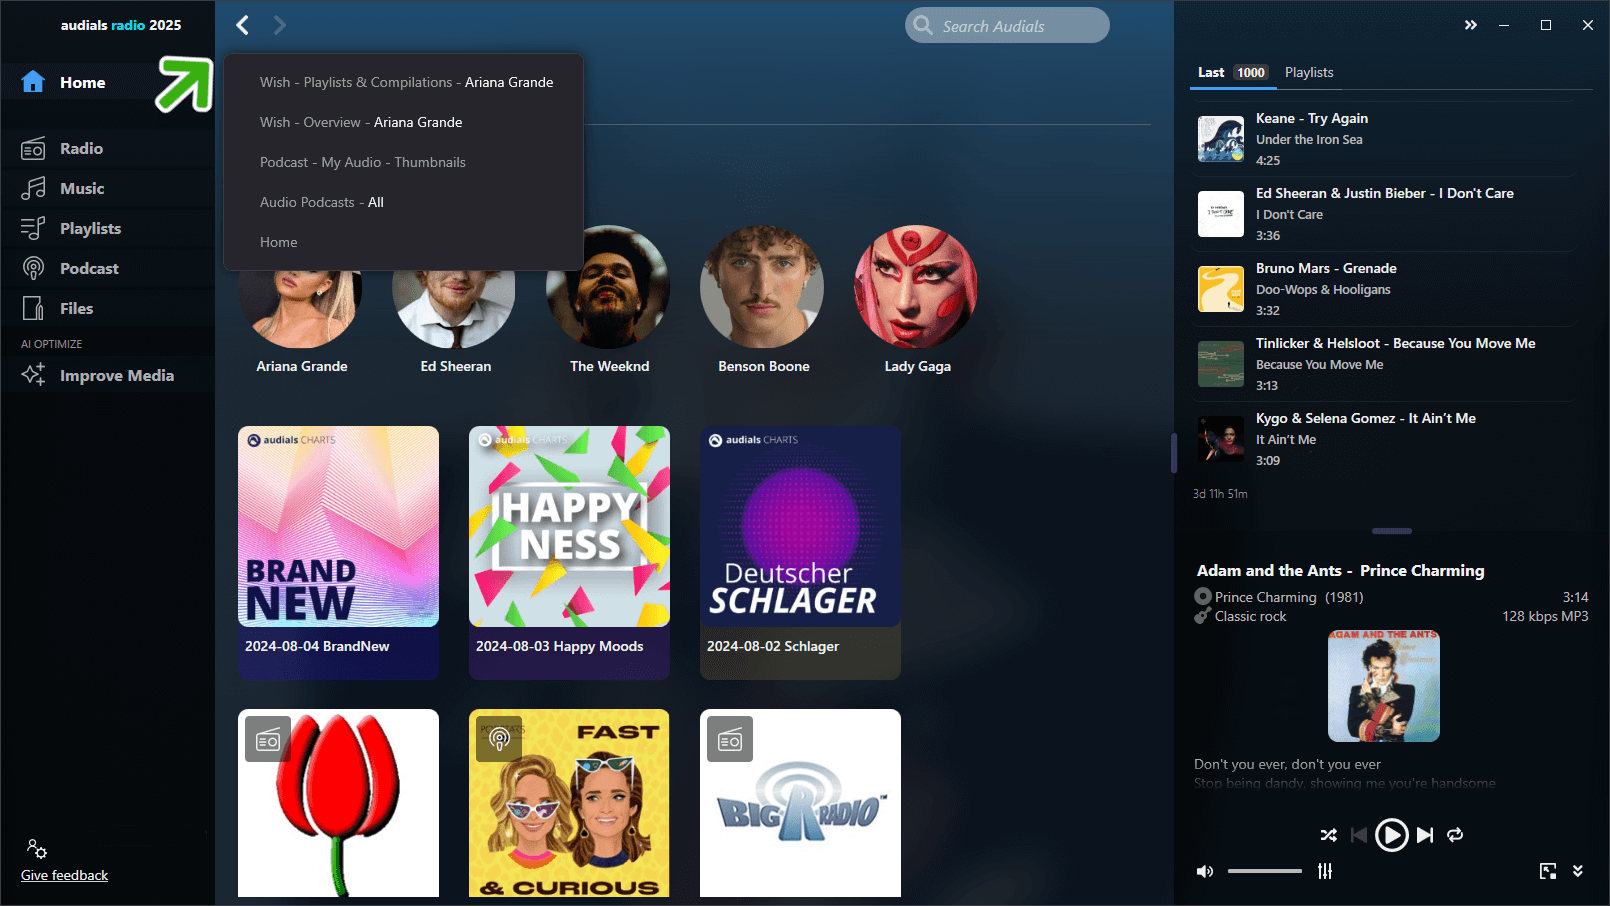The width and height of the screenshot is (1610, 906).
Task: Click the Give feedback link
Action: [64, 875]
